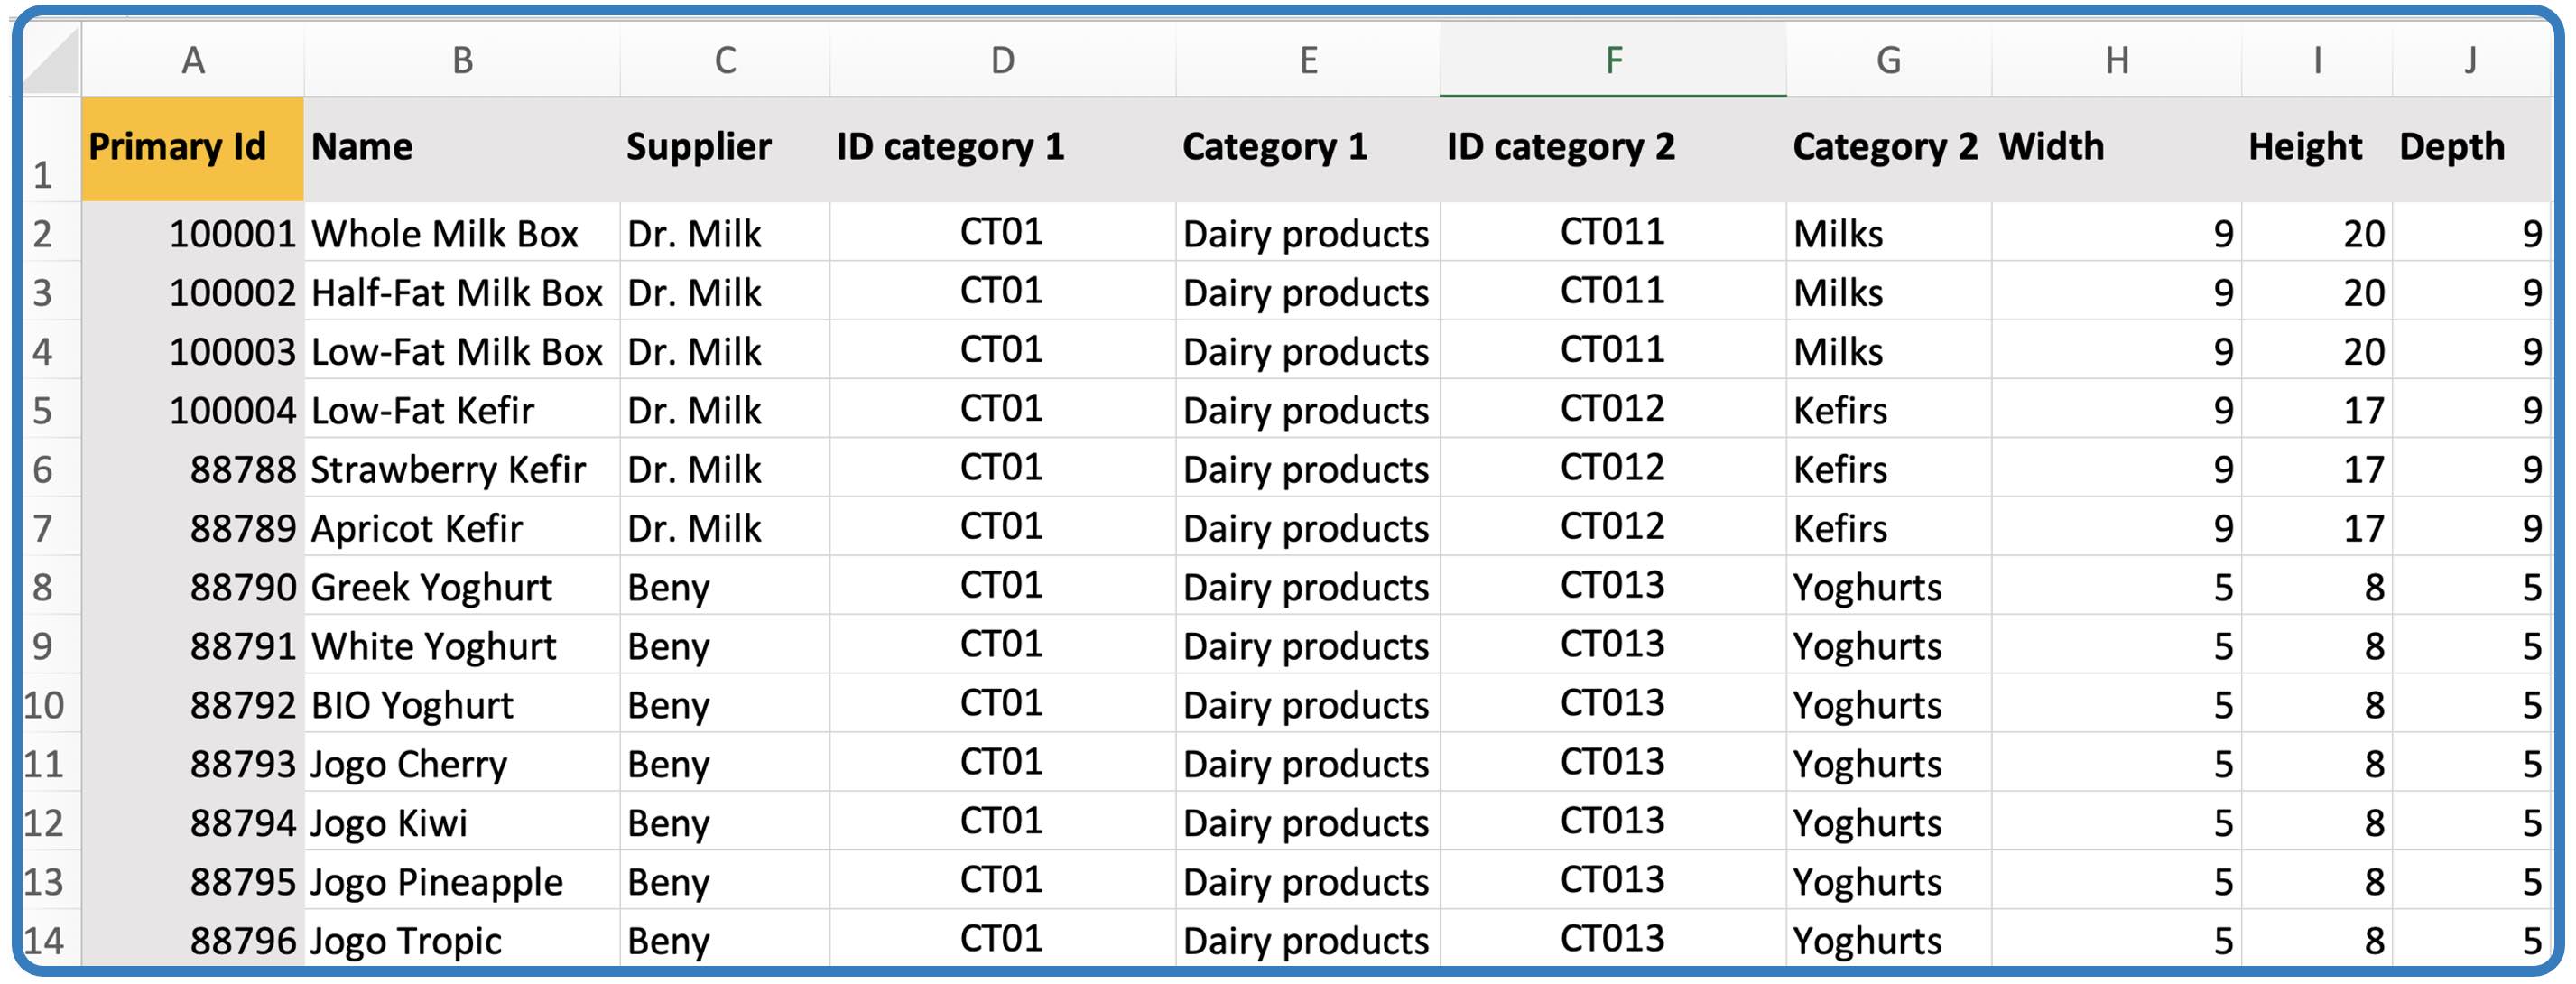Click cell with ID 100002

coord(193,291)
